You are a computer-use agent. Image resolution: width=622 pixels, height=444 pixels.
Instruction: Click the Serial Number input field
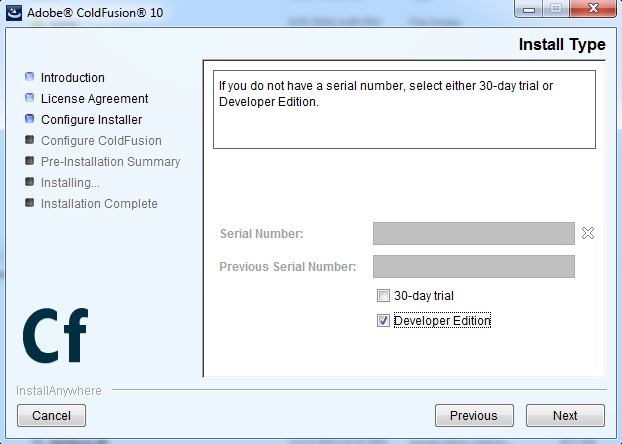pos(473,233)
